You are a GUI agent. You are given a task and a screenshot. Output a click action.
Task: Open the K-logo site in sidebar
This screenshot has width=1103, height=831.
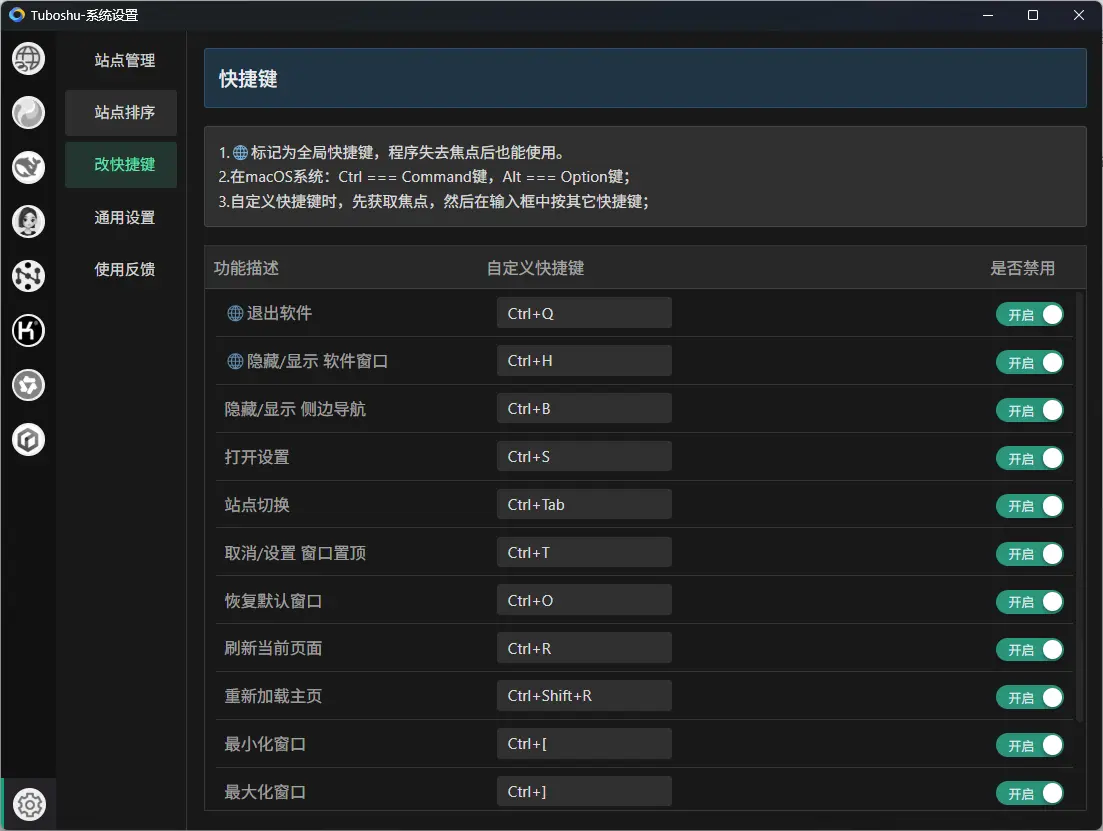point(28,330)
